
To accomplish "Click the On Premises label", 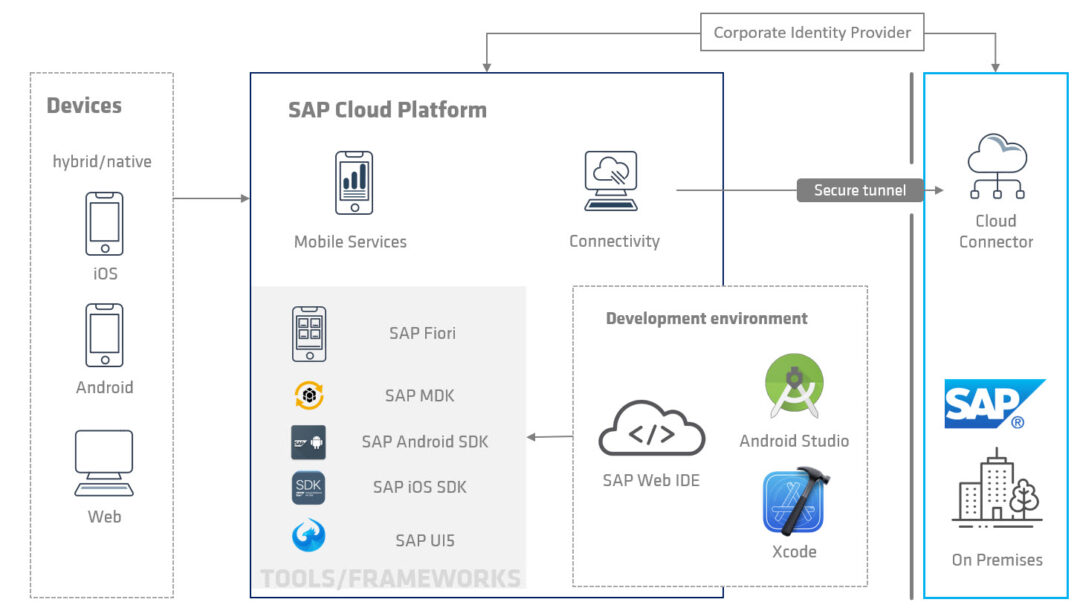I will pyautogui.click(x=997, y=560).
